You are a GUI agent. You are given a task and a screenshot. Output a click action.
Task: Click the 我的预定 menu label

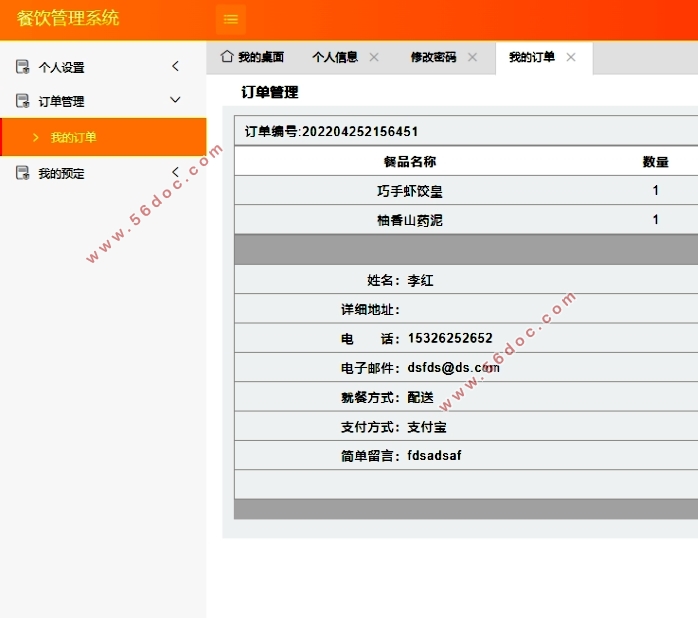pos(61,173)
